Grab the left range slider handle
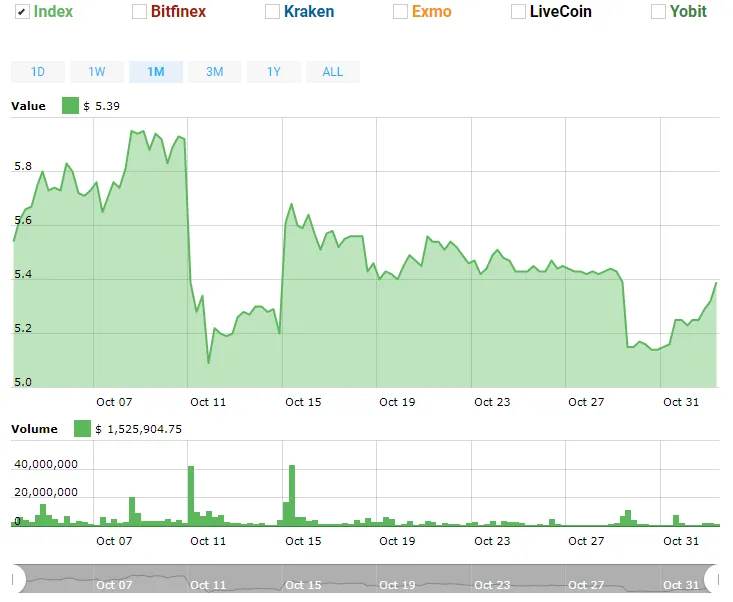 (18, 580)
